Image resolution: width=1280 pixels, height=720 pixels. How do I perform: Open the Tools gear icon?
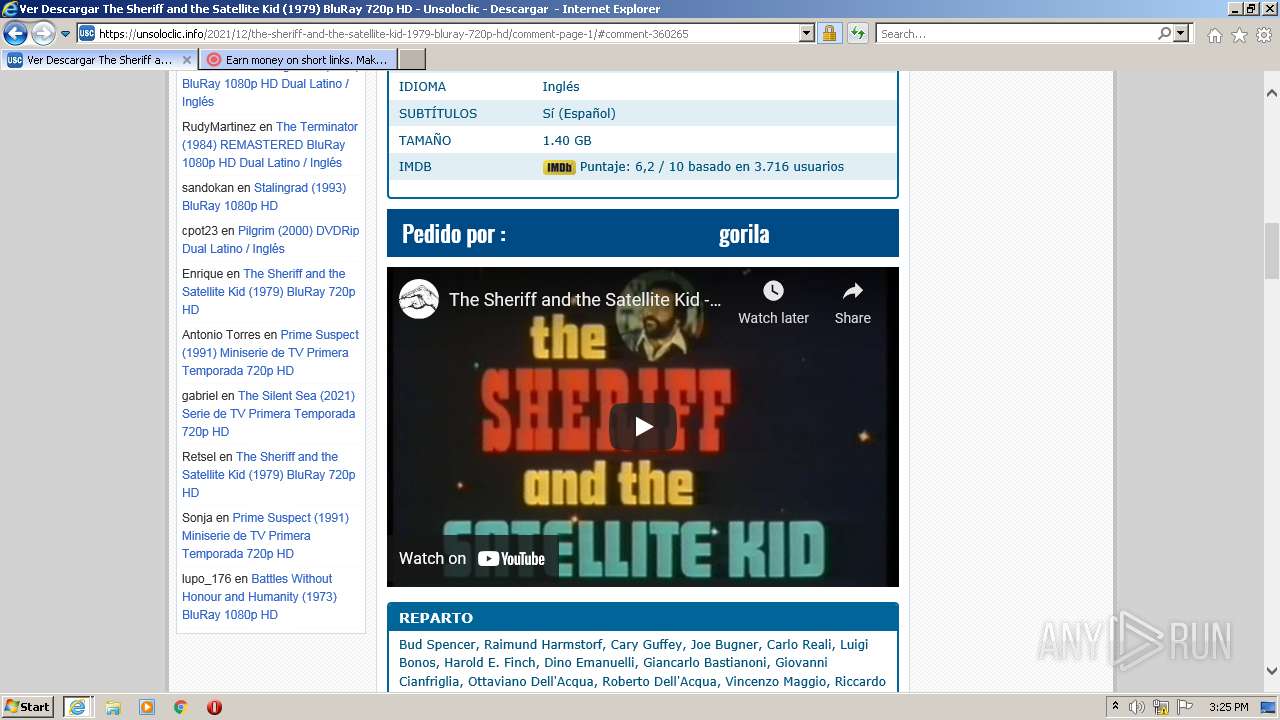1264,35
